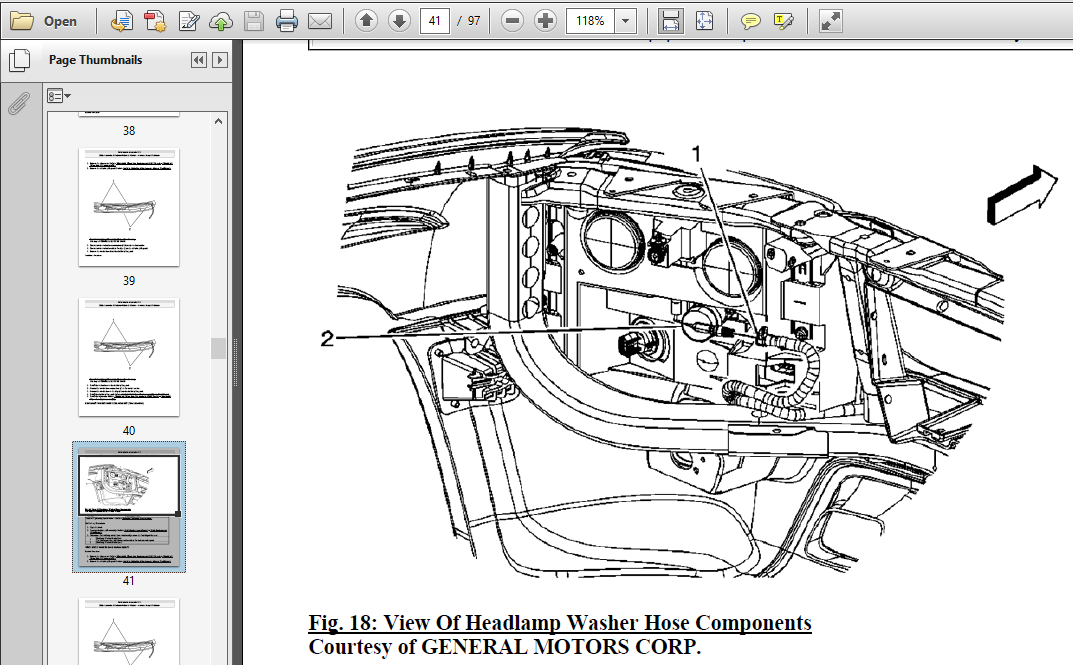1073x665 pixels.
Task: Click the Page Thumbnails panel icon
Action: click(x=20, y=60)
